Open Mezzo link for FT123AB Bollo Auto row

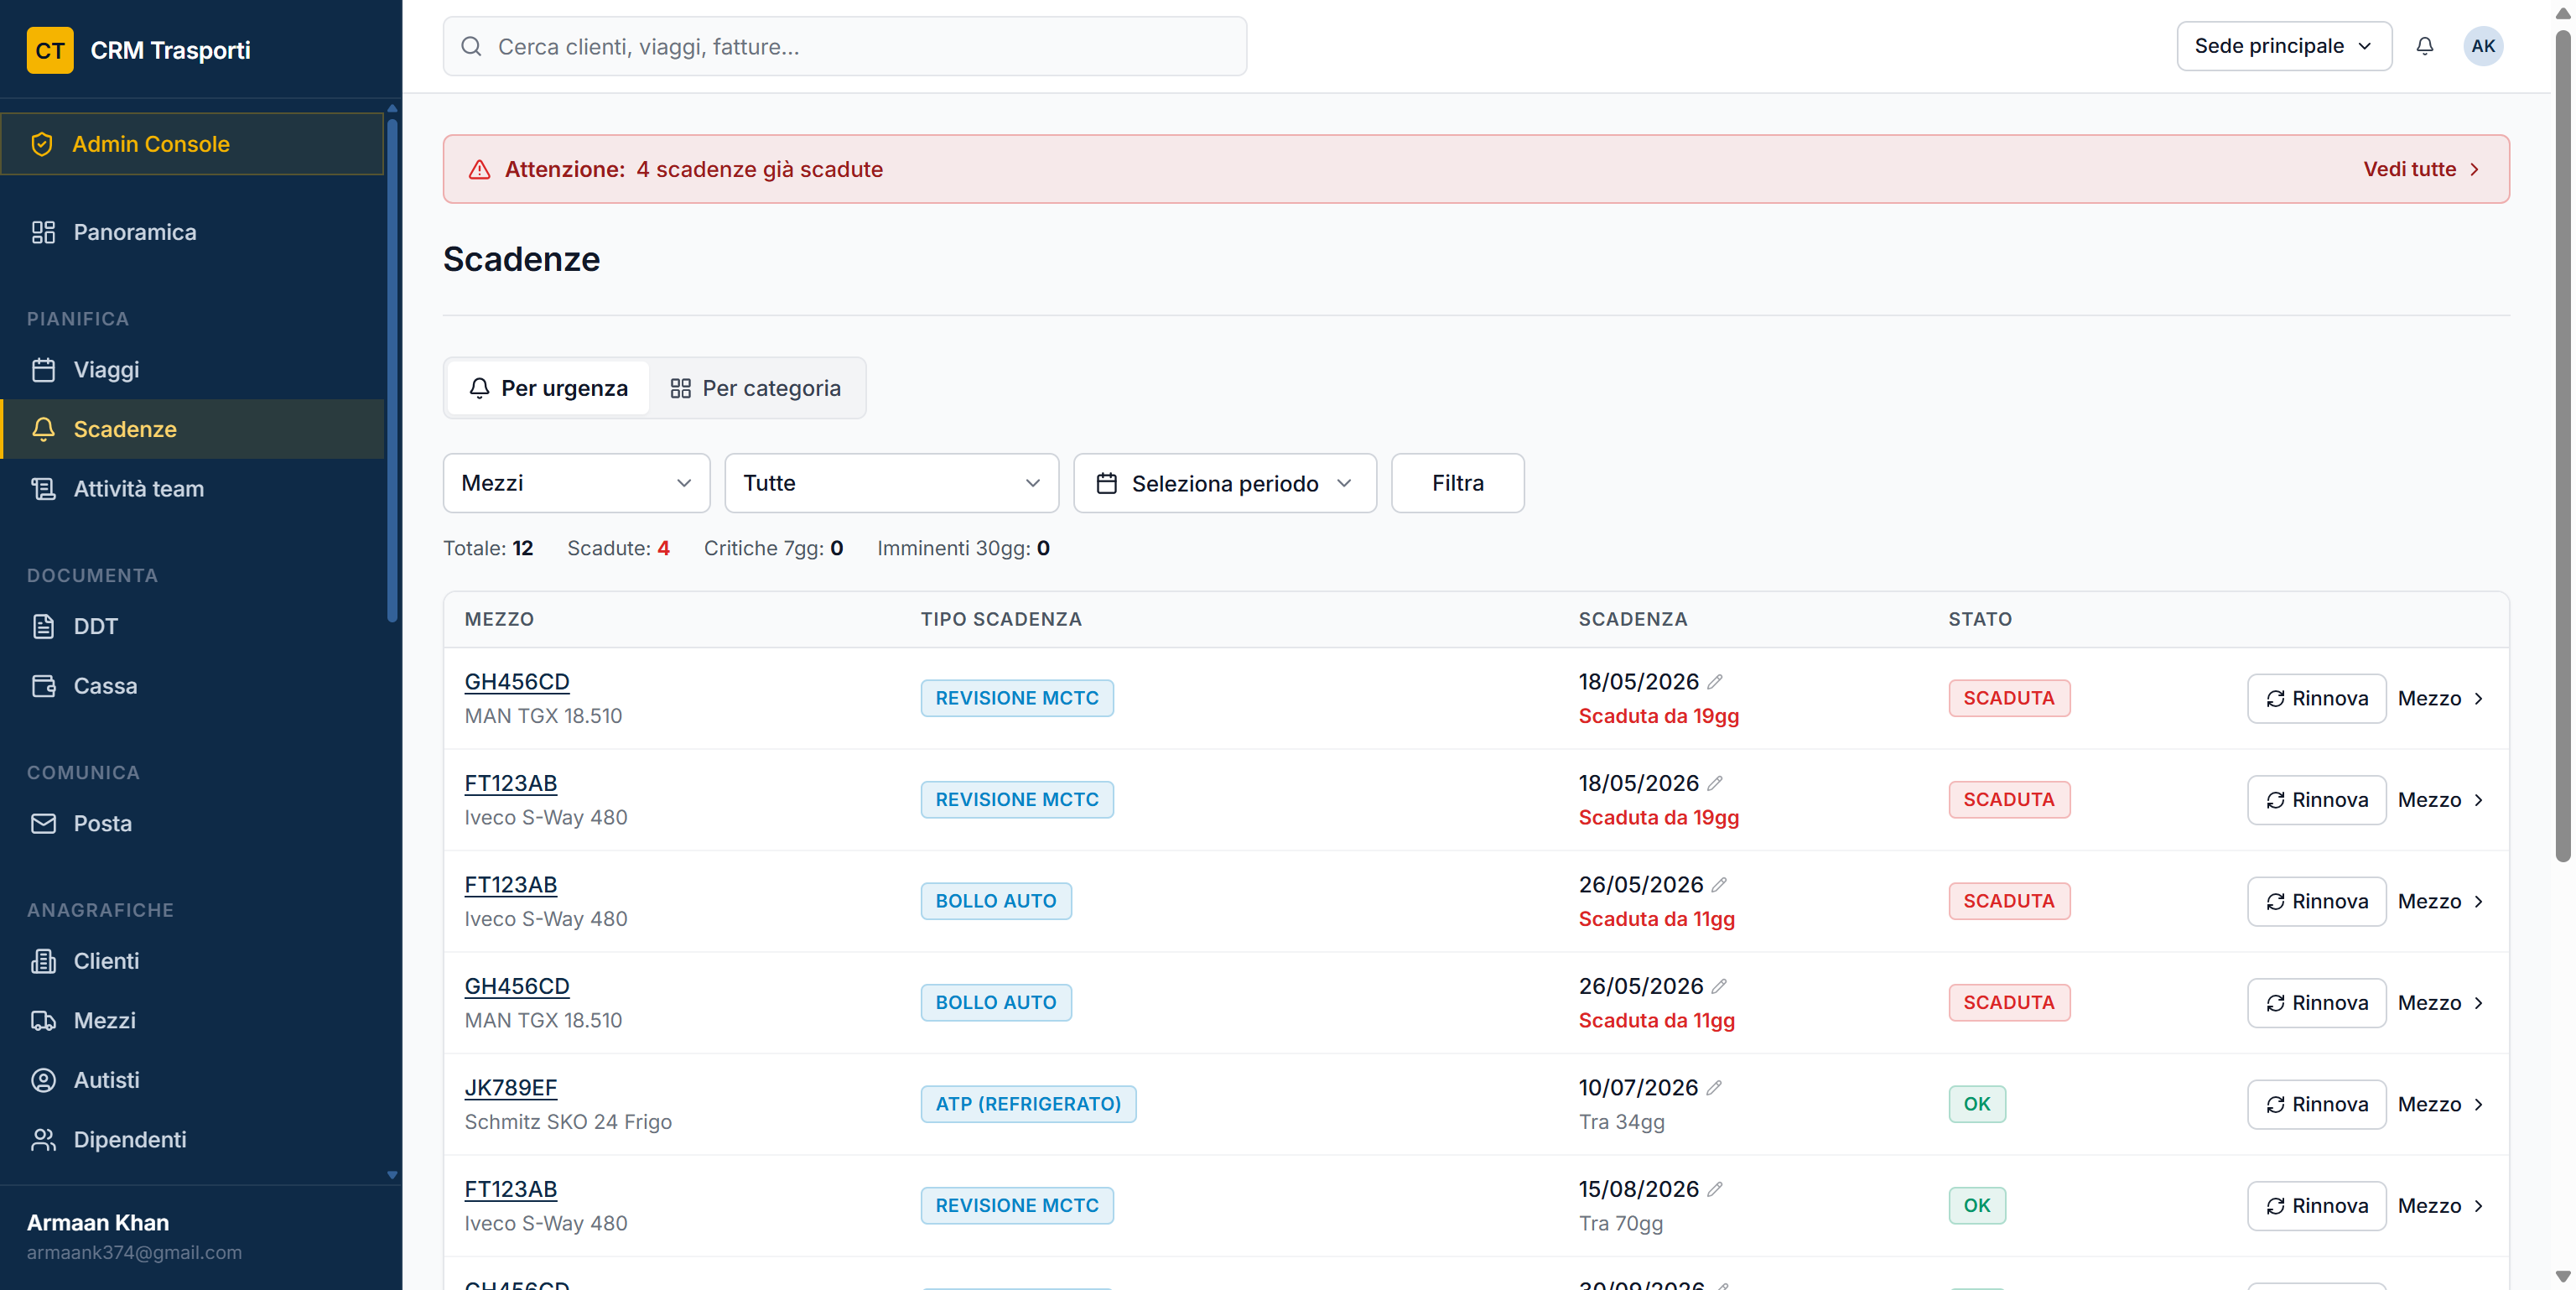(x=2440, y=901)
